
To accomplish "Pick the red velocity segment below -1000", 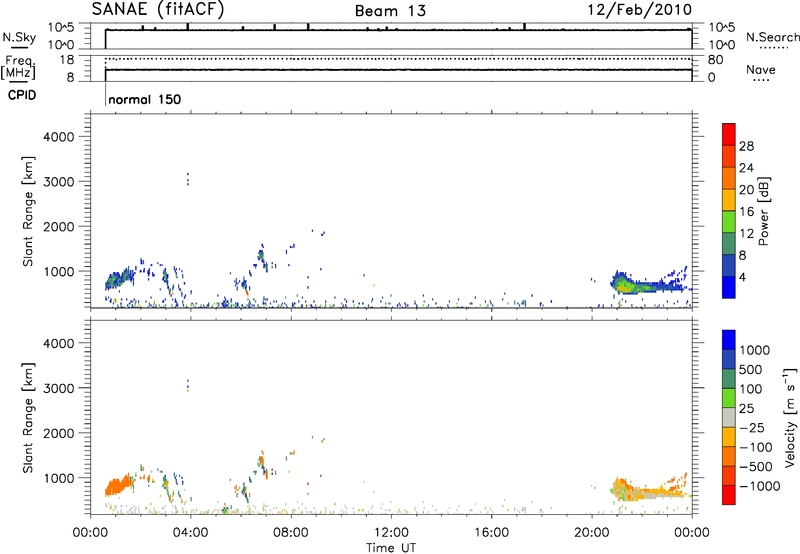I will 729,495.
